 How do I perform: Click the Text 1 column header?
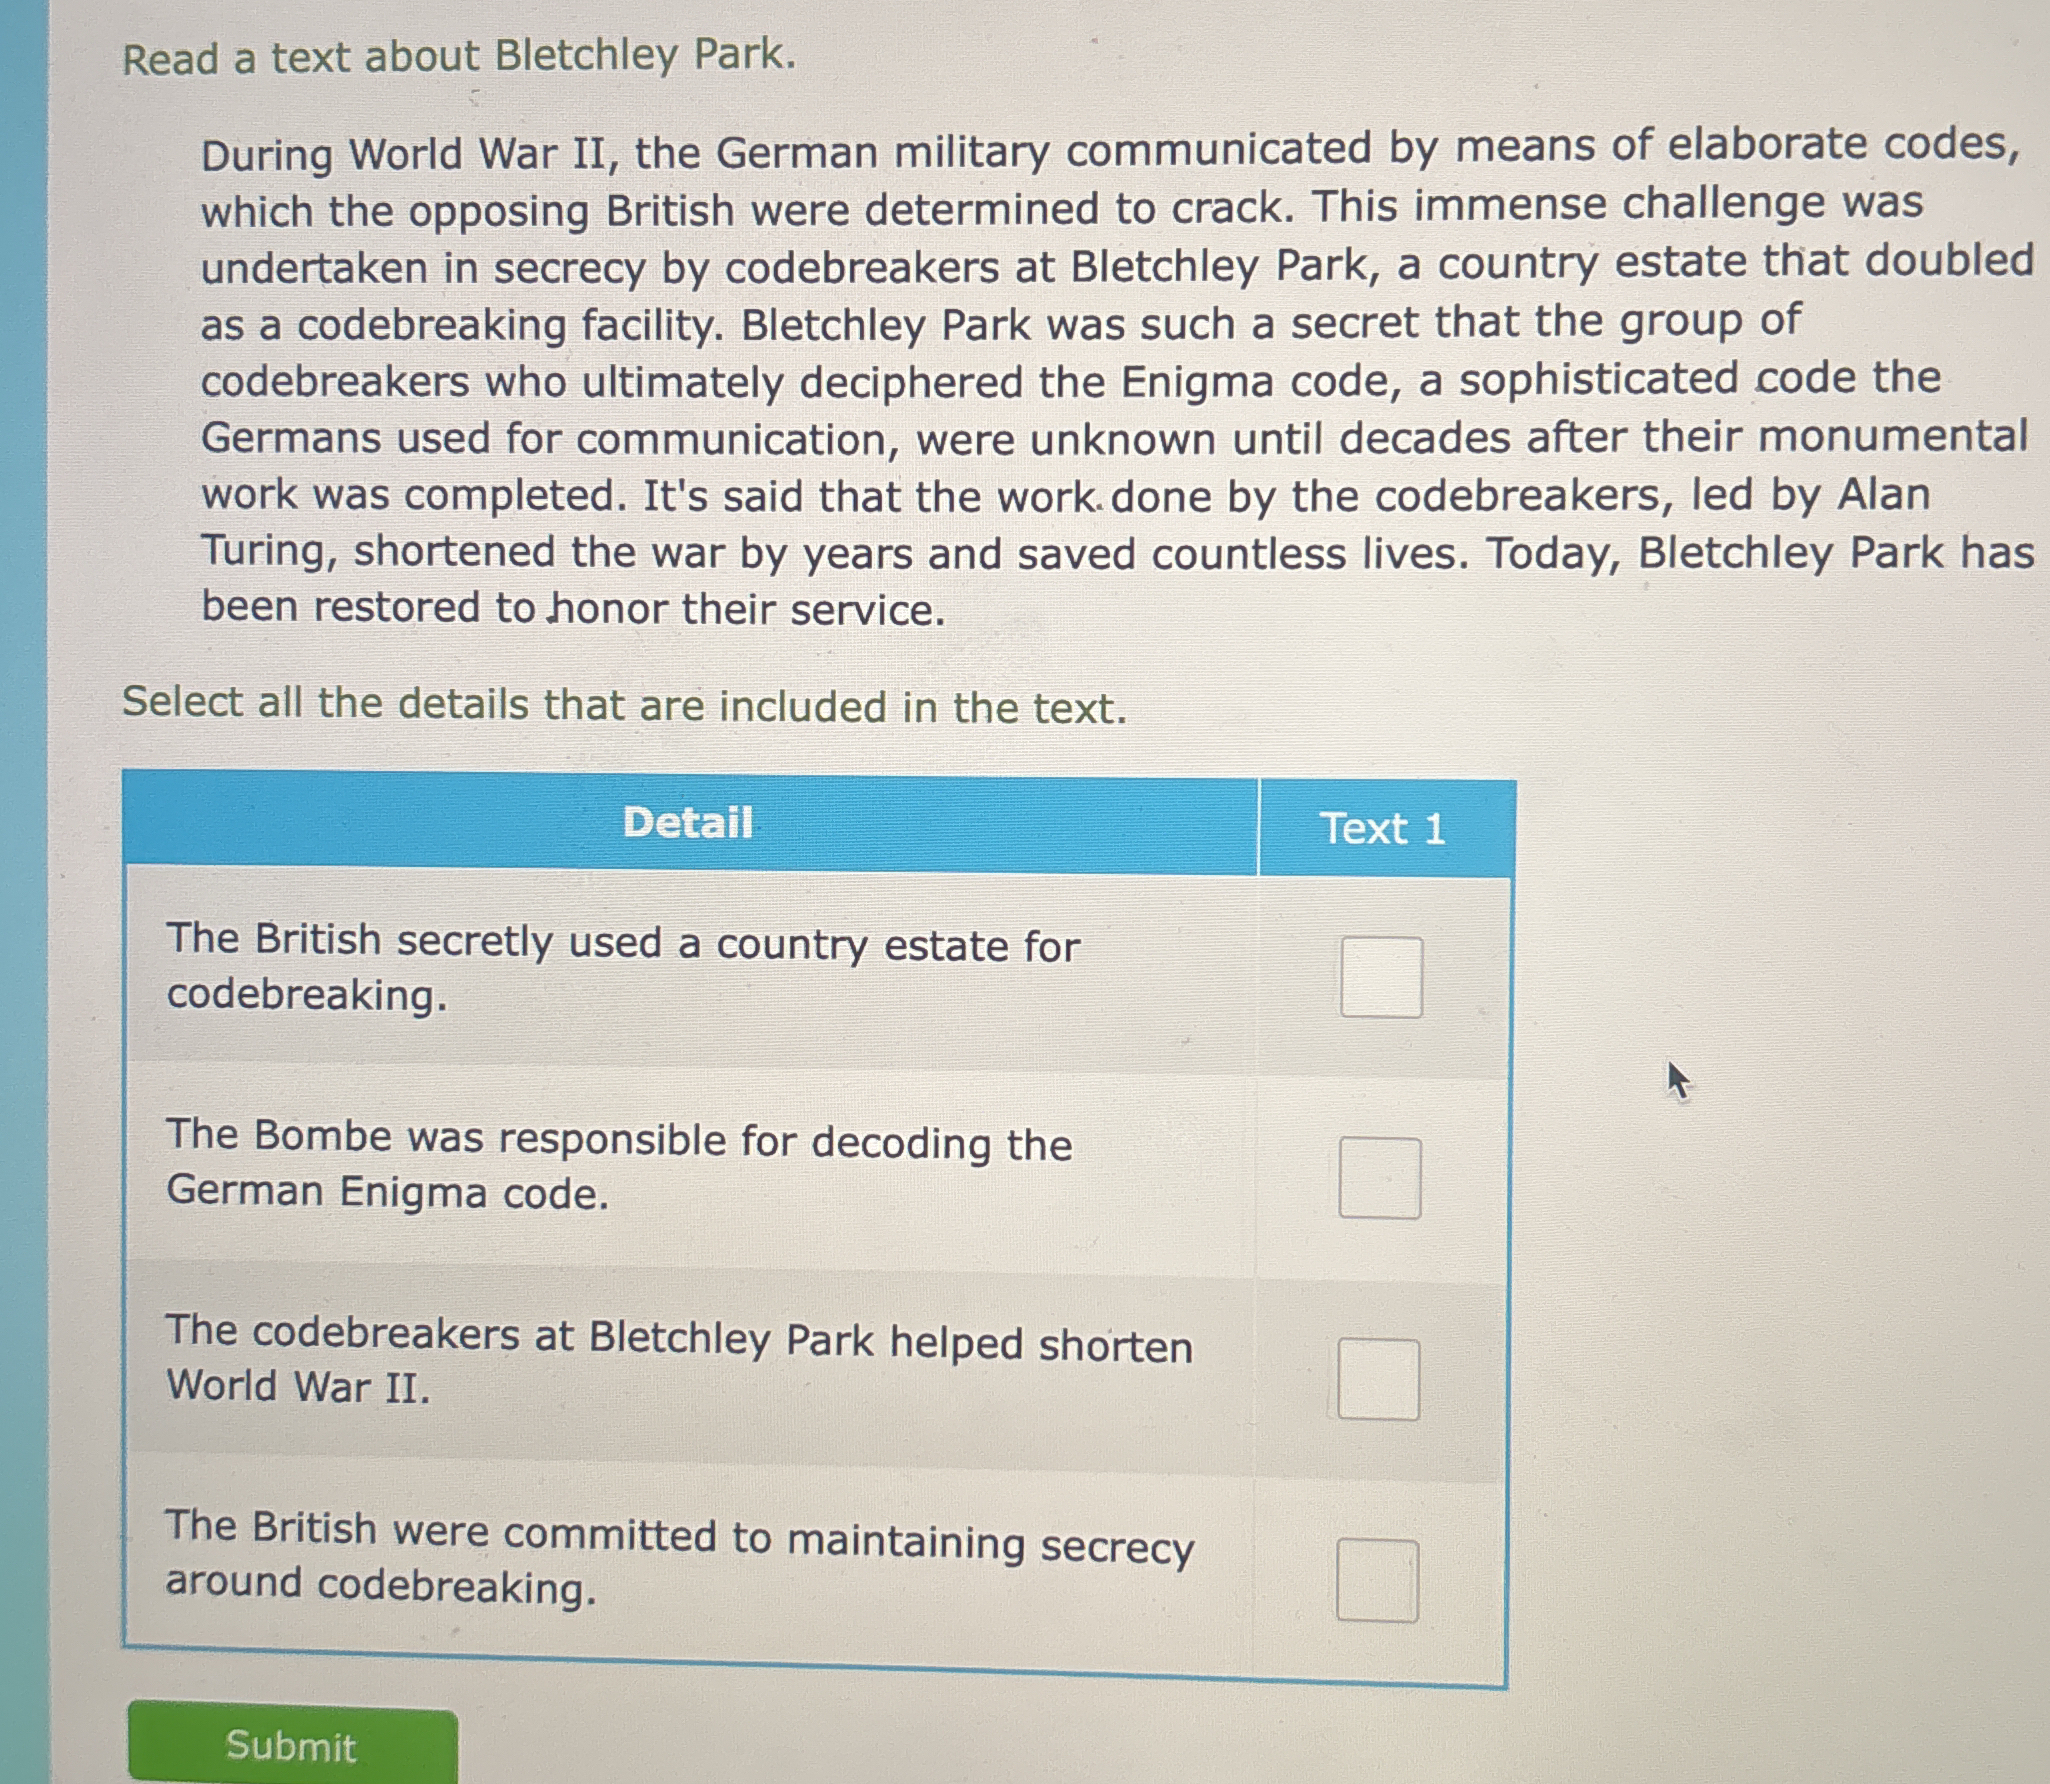pos(1386,828)
